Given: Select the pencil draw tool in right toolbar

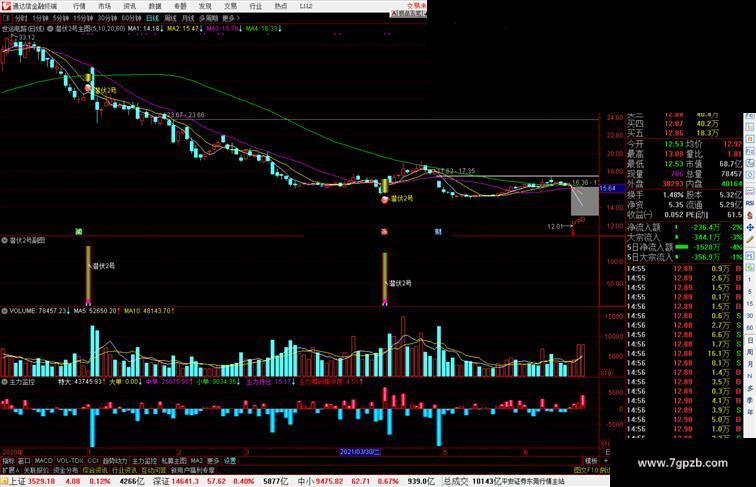Looking at the screenshot, I should (750, 240).
